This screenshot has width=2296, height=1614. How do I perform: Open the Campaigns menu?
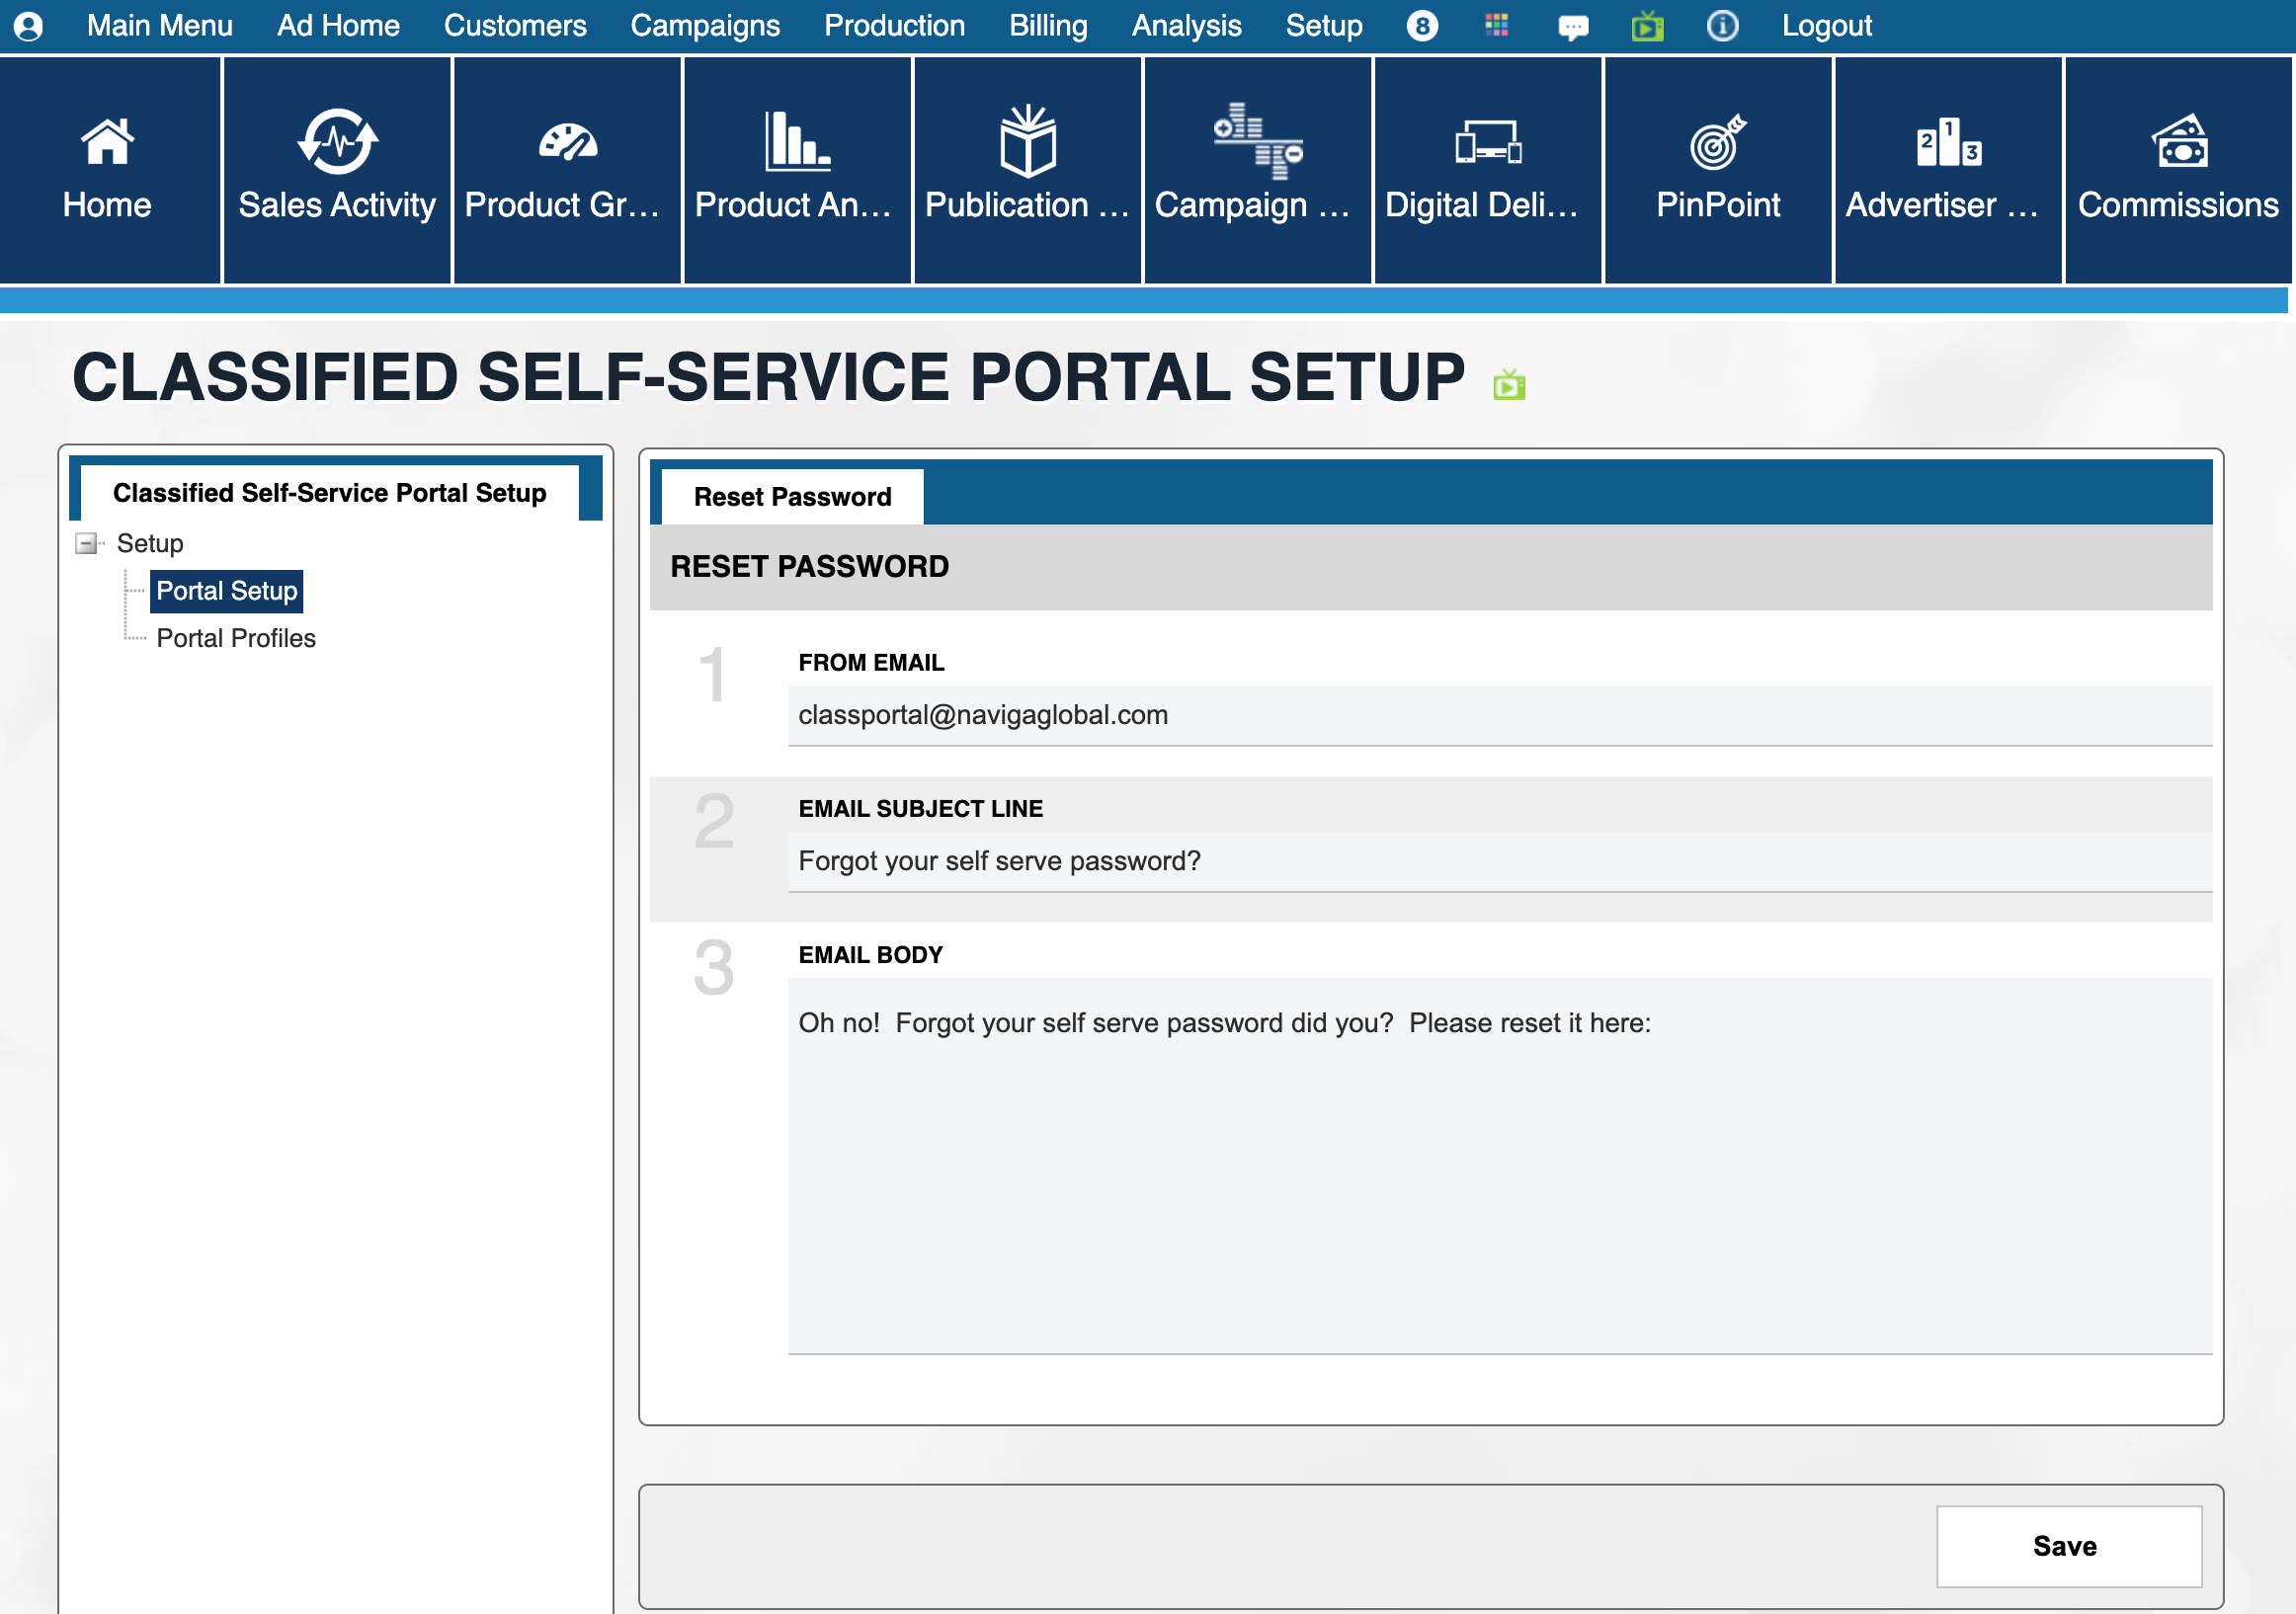705,26
